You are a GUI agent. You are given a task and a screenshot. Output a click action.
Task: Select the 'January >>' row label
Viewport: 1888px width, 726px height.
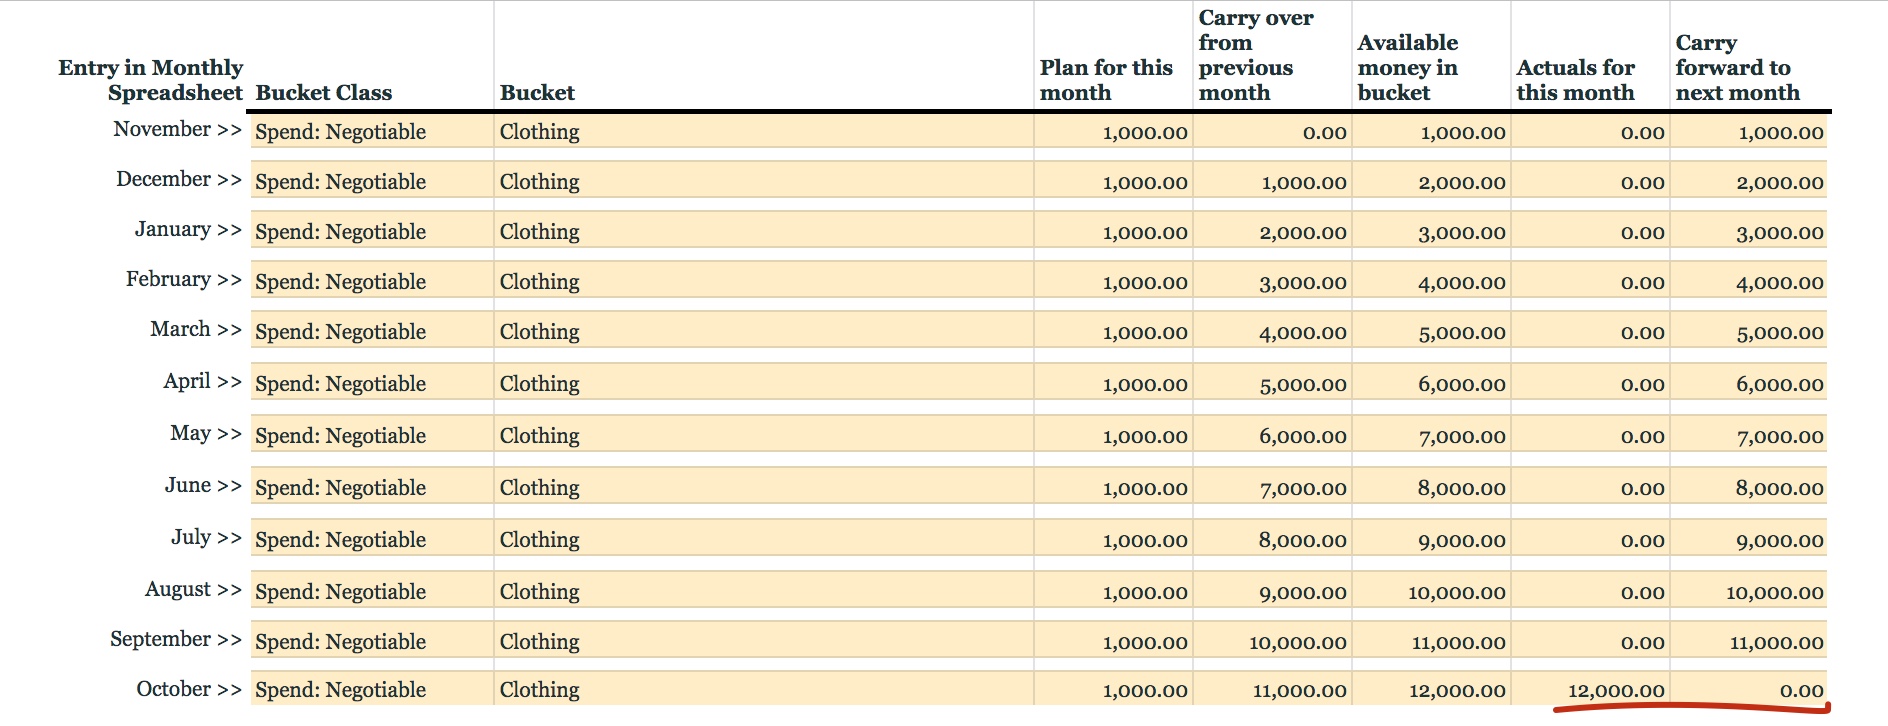pos(189,229)
